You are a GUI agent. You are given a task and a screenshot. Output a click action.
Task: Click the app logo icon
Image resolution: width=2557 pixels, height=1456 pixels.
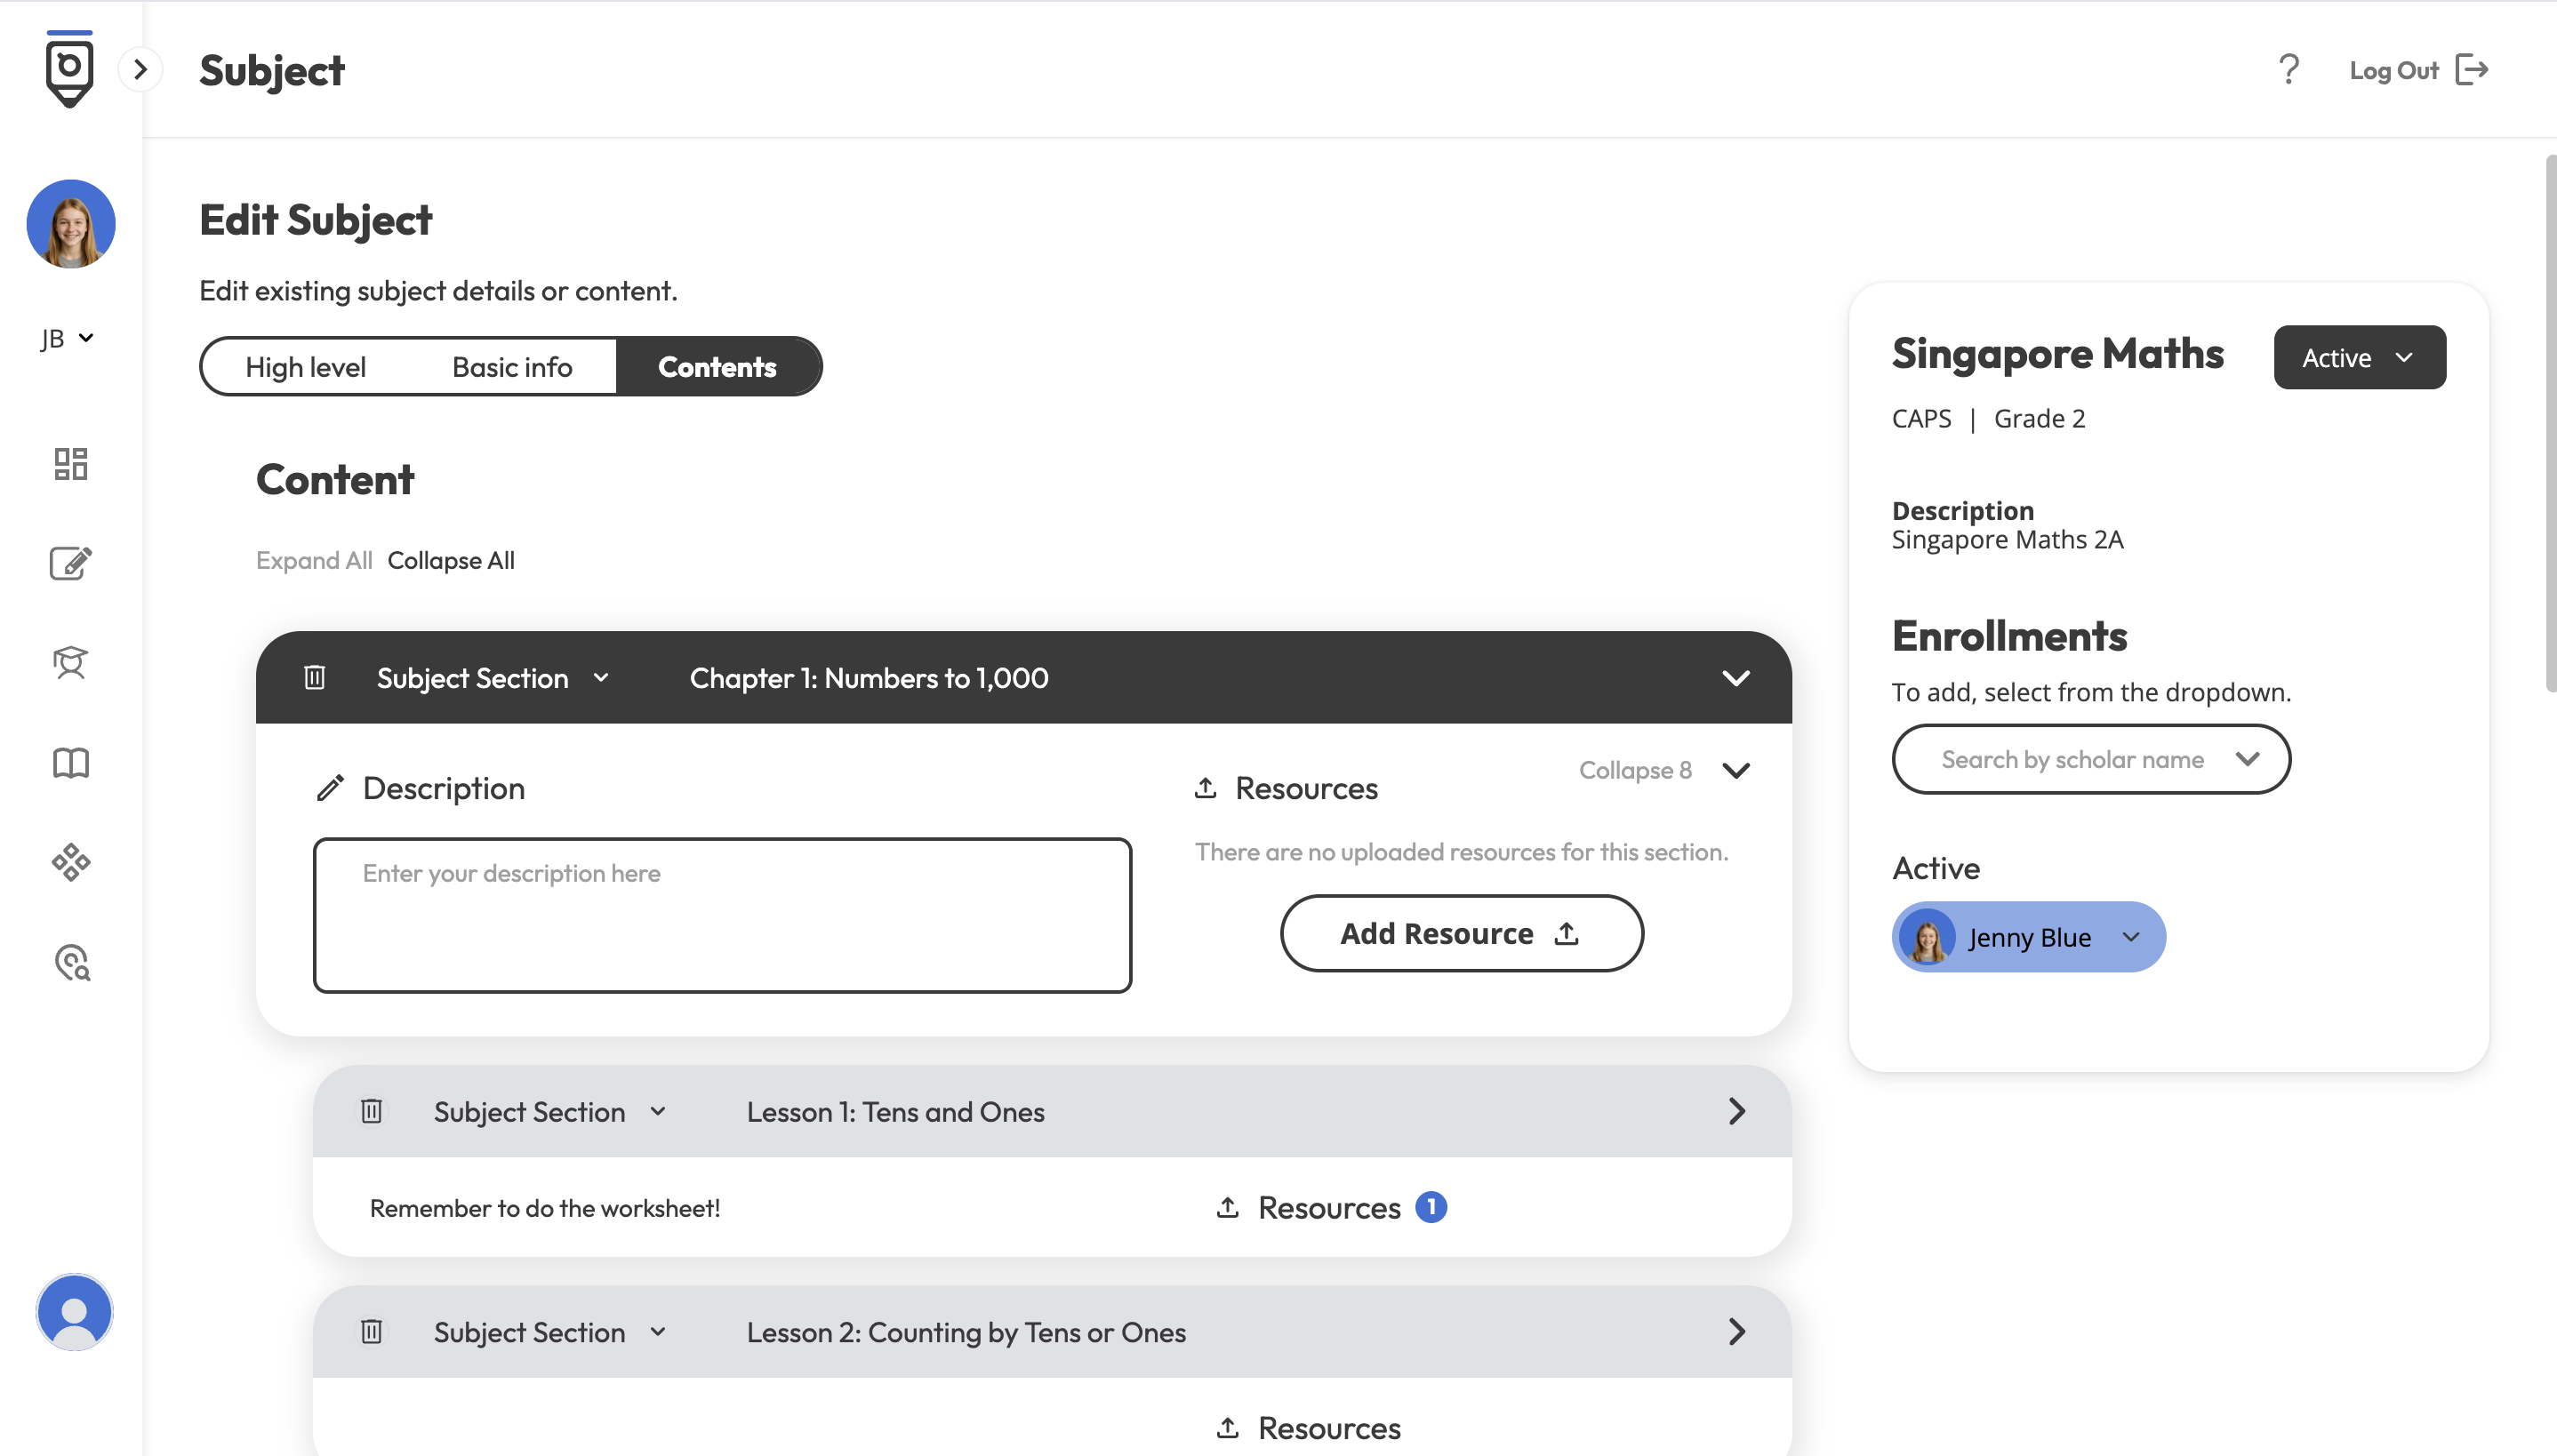pyautogui.click(x=70, y=69)
